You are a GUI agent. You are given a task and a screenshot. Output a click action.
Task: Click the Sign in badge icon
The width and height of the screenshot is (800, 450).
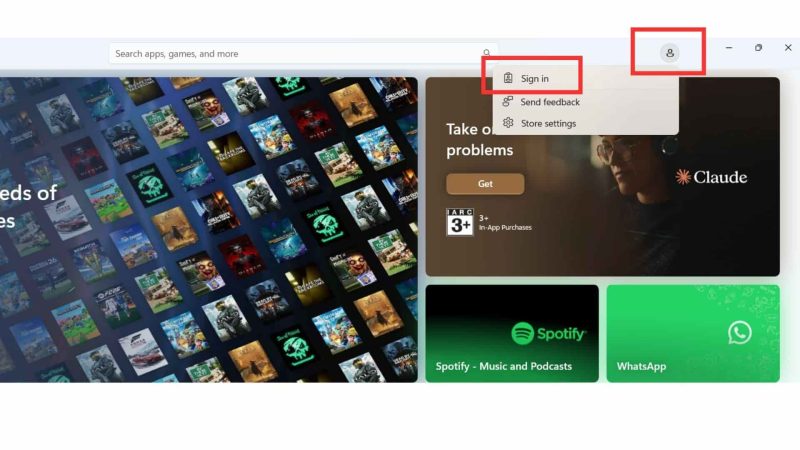pos(508,78)
